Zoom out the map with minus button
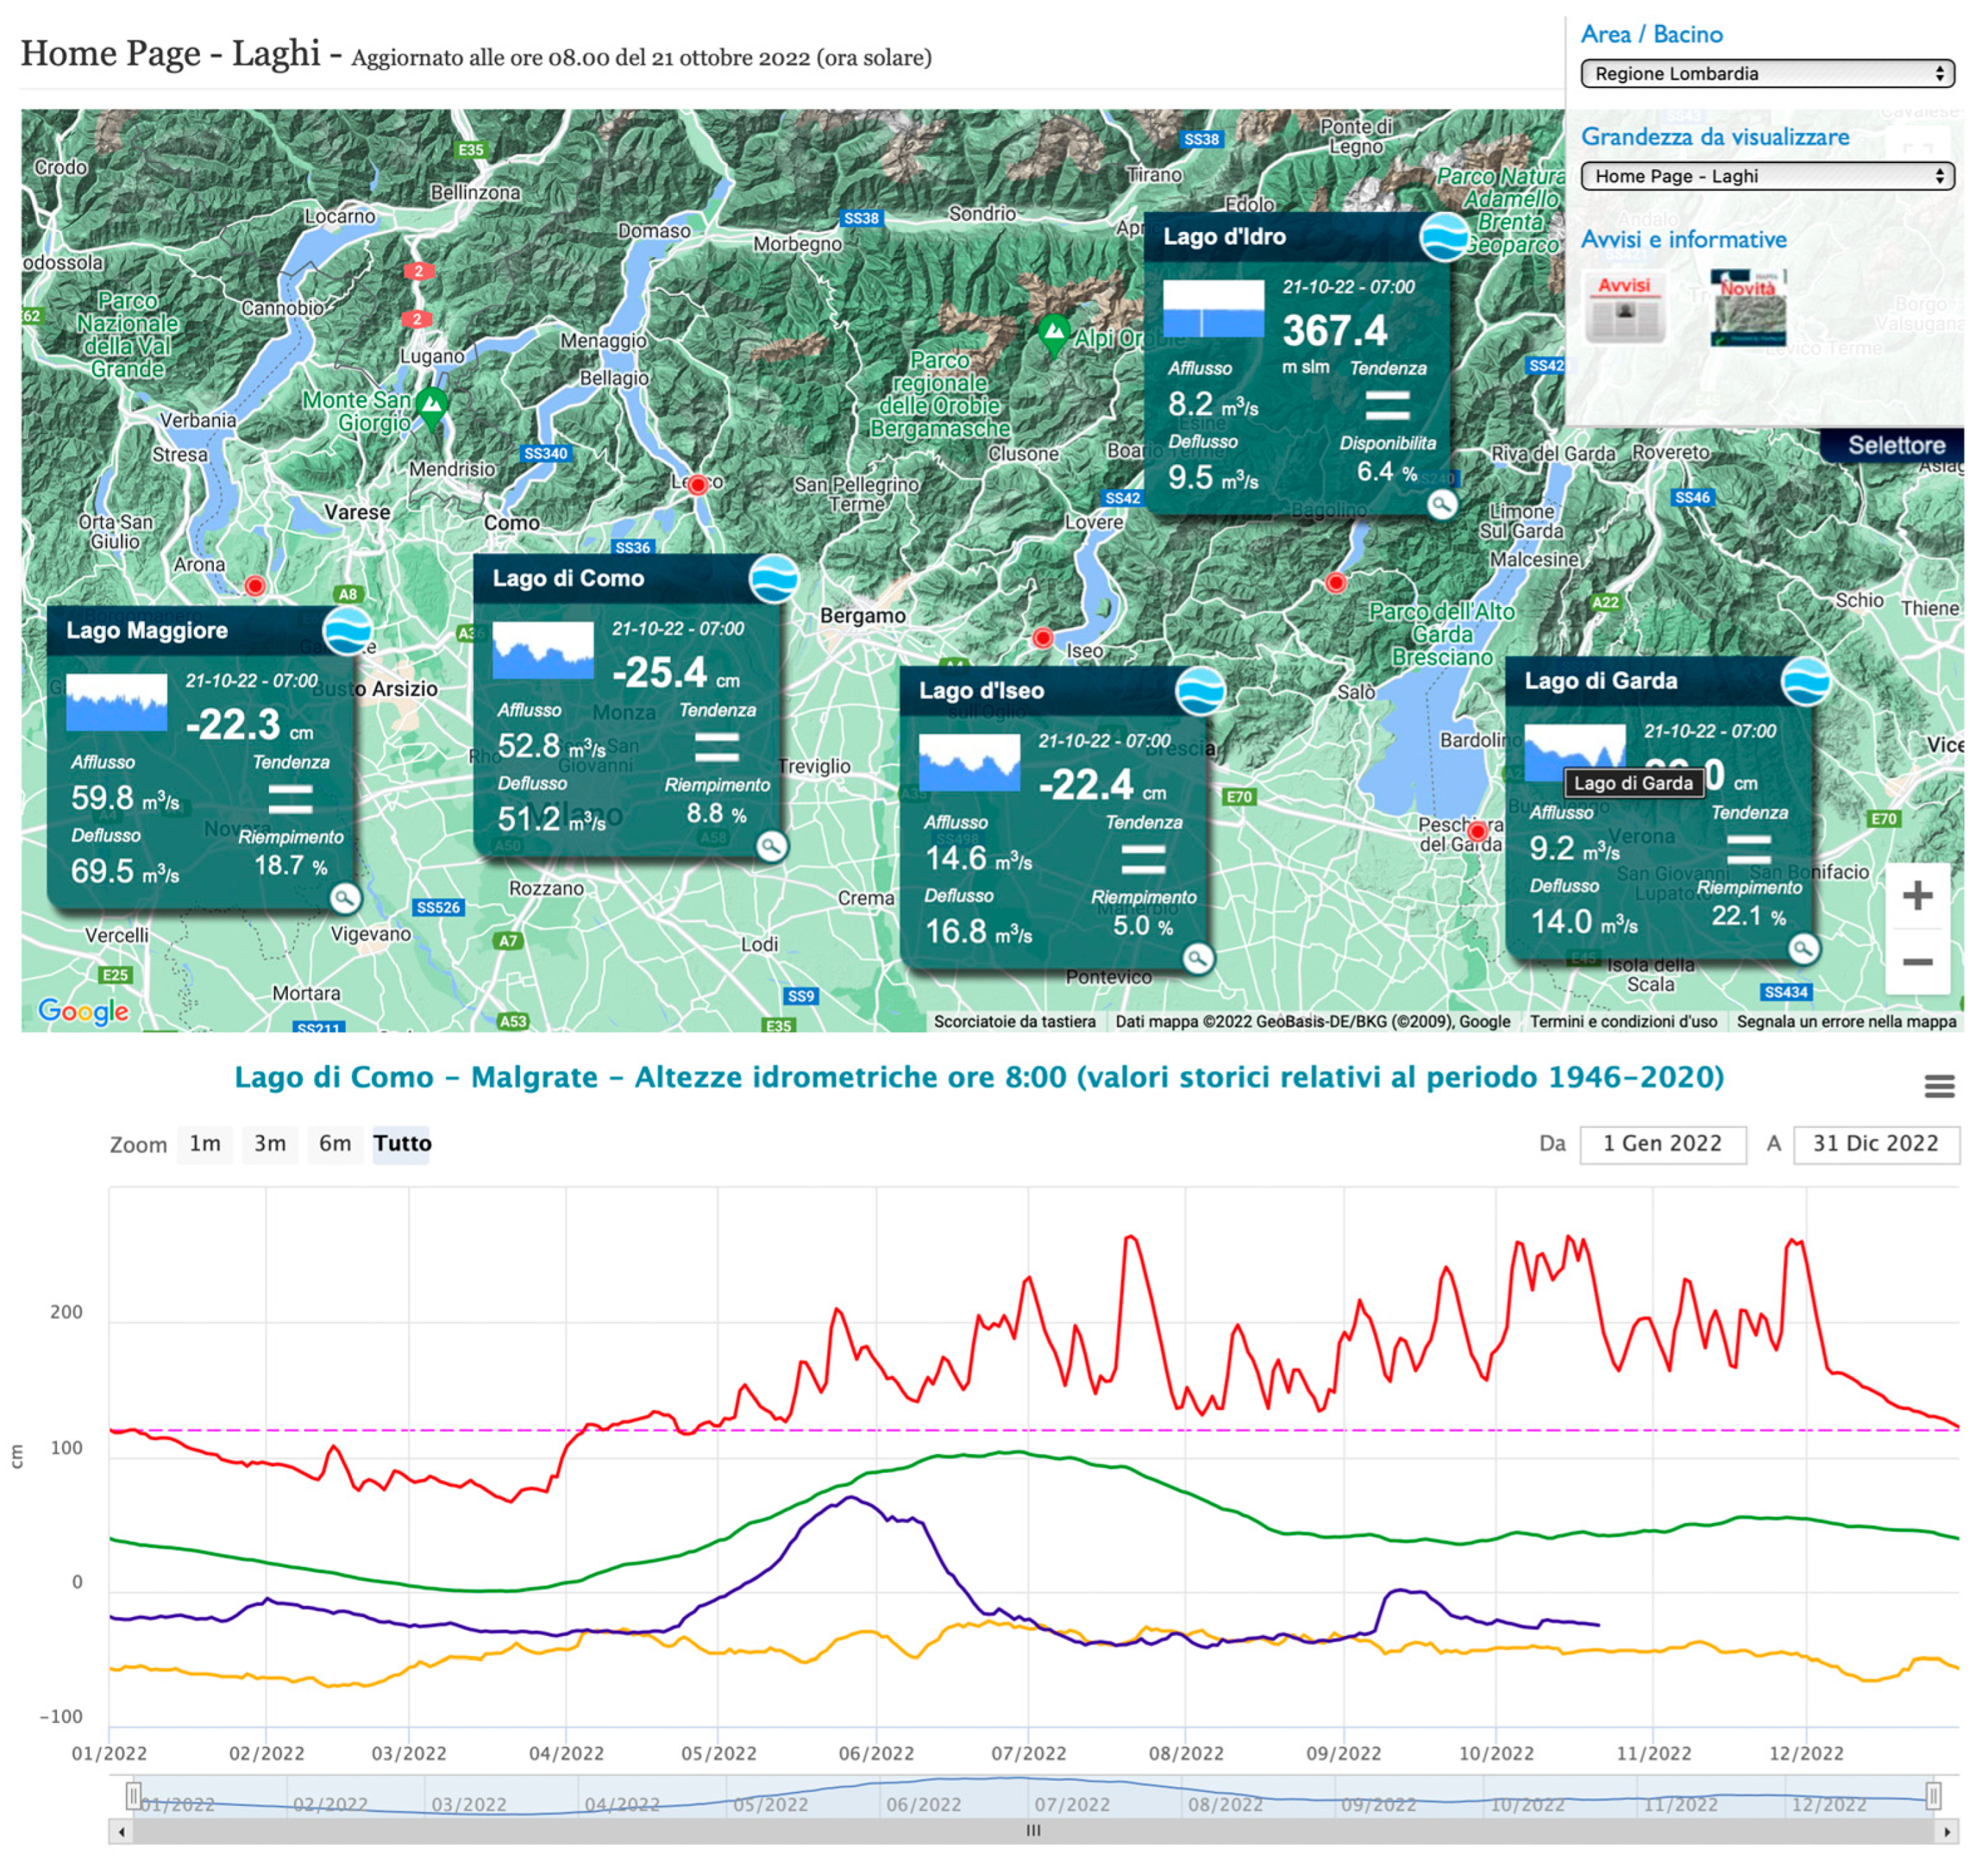This screenshot has width=1988, height=1868. [x=1917, y=962]
